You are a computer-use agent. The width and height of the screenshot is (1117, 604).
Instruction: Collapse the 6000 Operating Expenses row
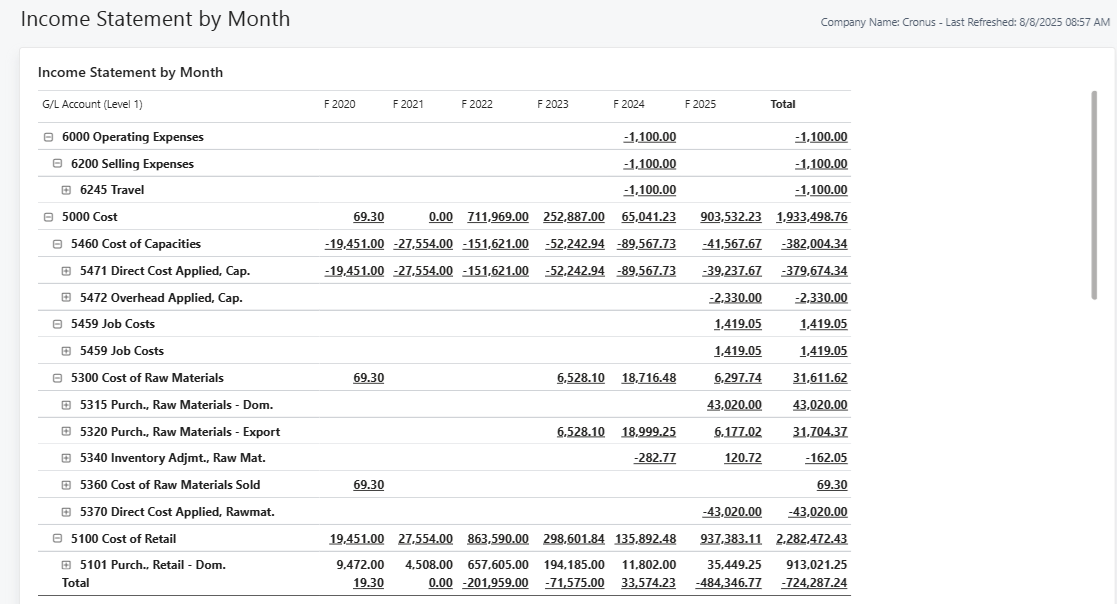click(48, 137)
